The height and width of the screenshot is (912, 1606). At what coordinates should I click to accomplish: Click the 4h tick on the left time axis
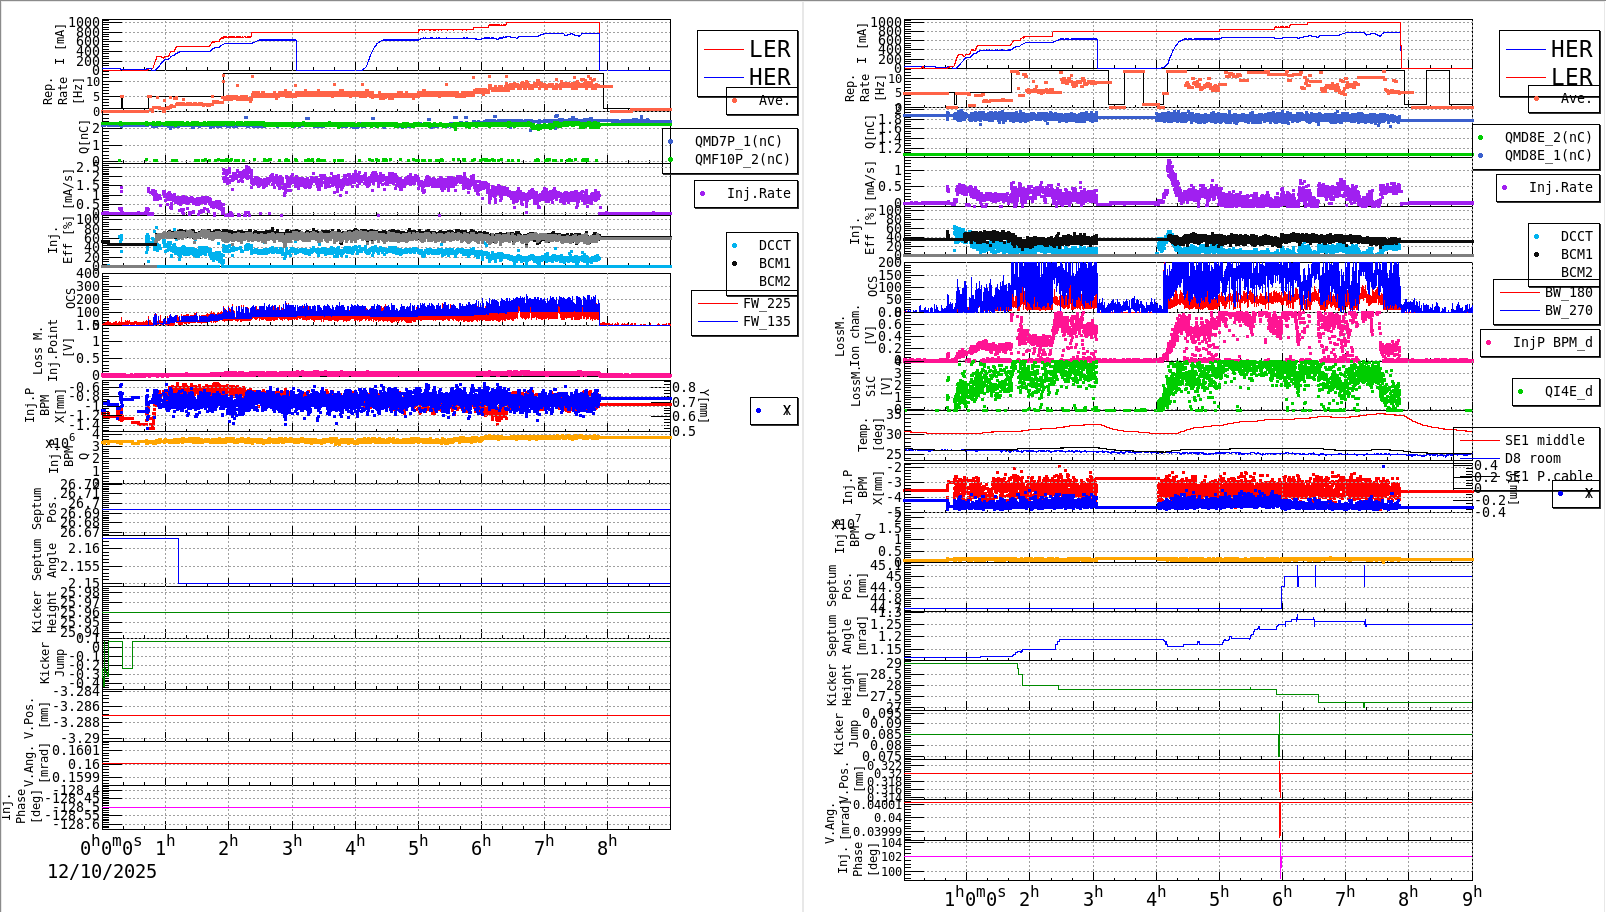354,843
